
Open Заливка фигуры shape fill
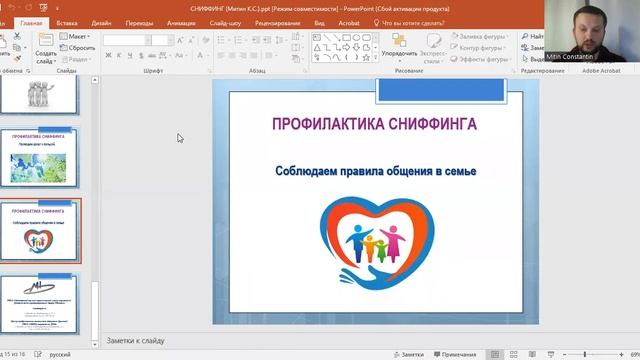click(480, 36)
